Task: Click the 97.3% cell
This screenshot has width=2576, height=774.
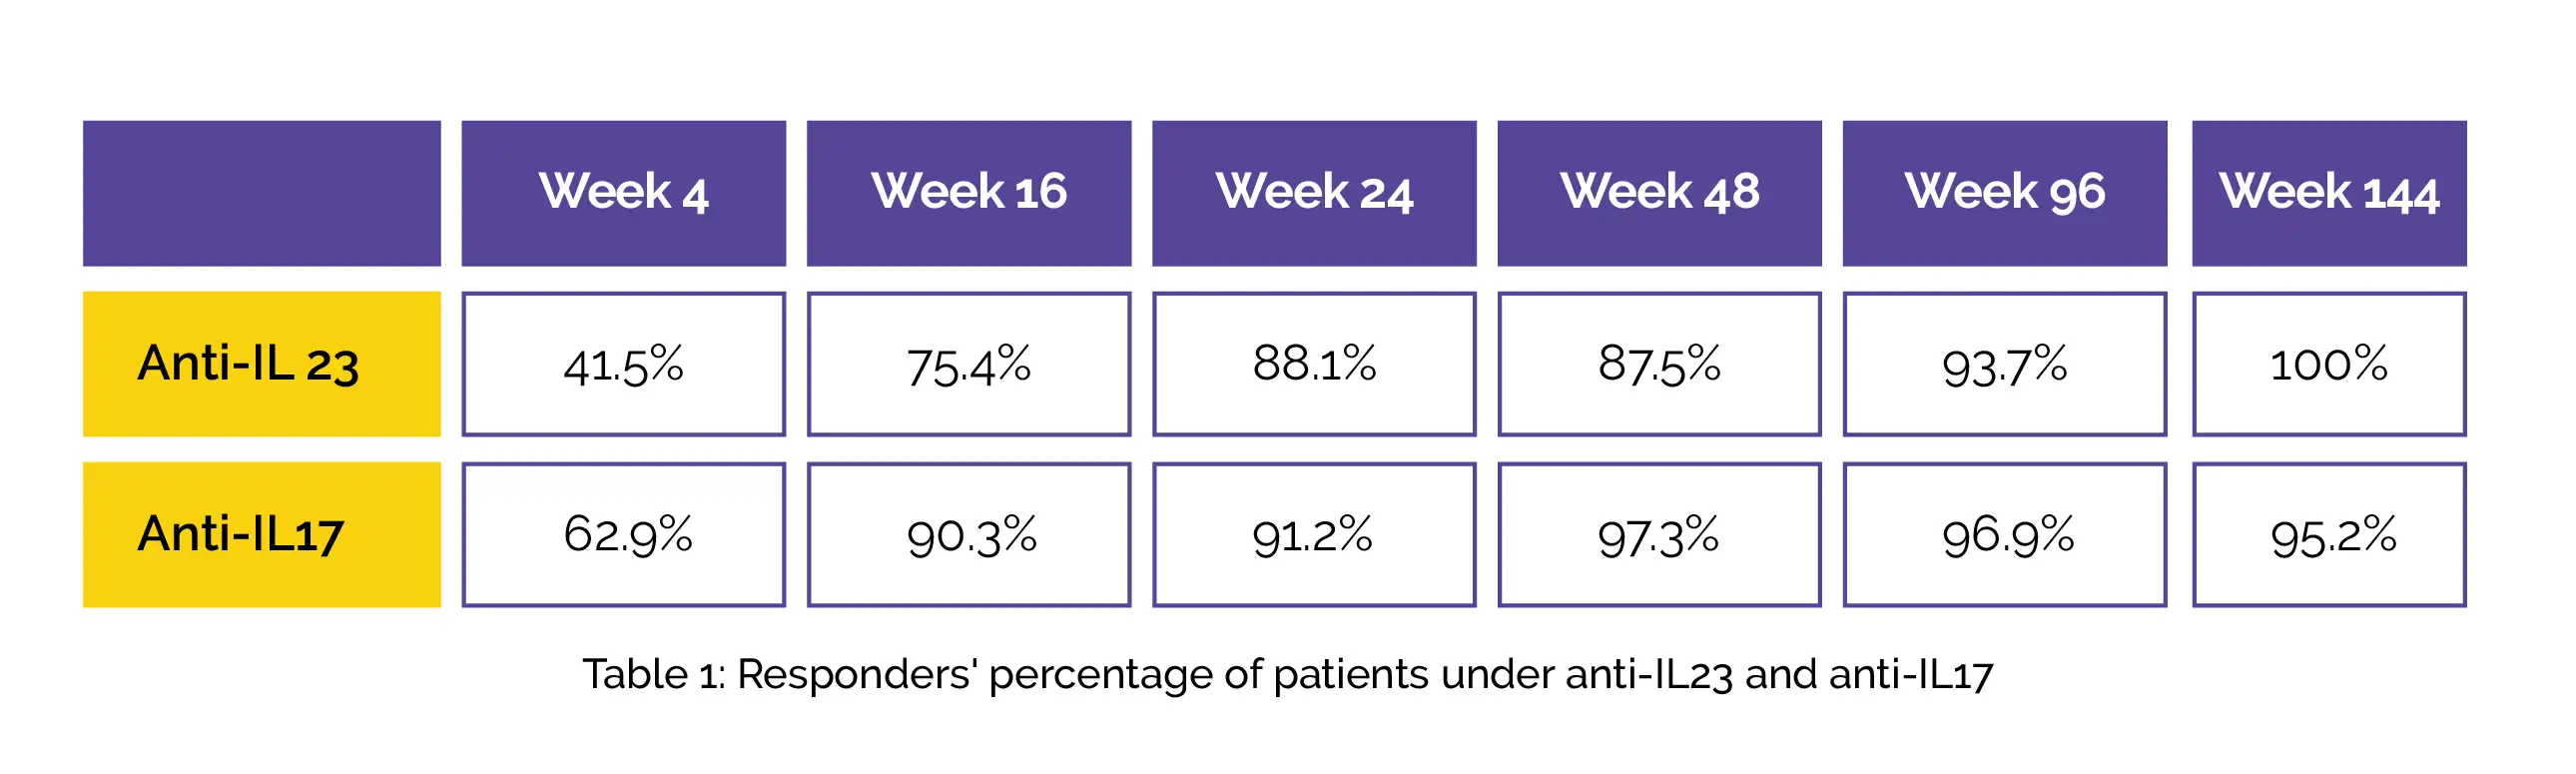Action: 1659,534
